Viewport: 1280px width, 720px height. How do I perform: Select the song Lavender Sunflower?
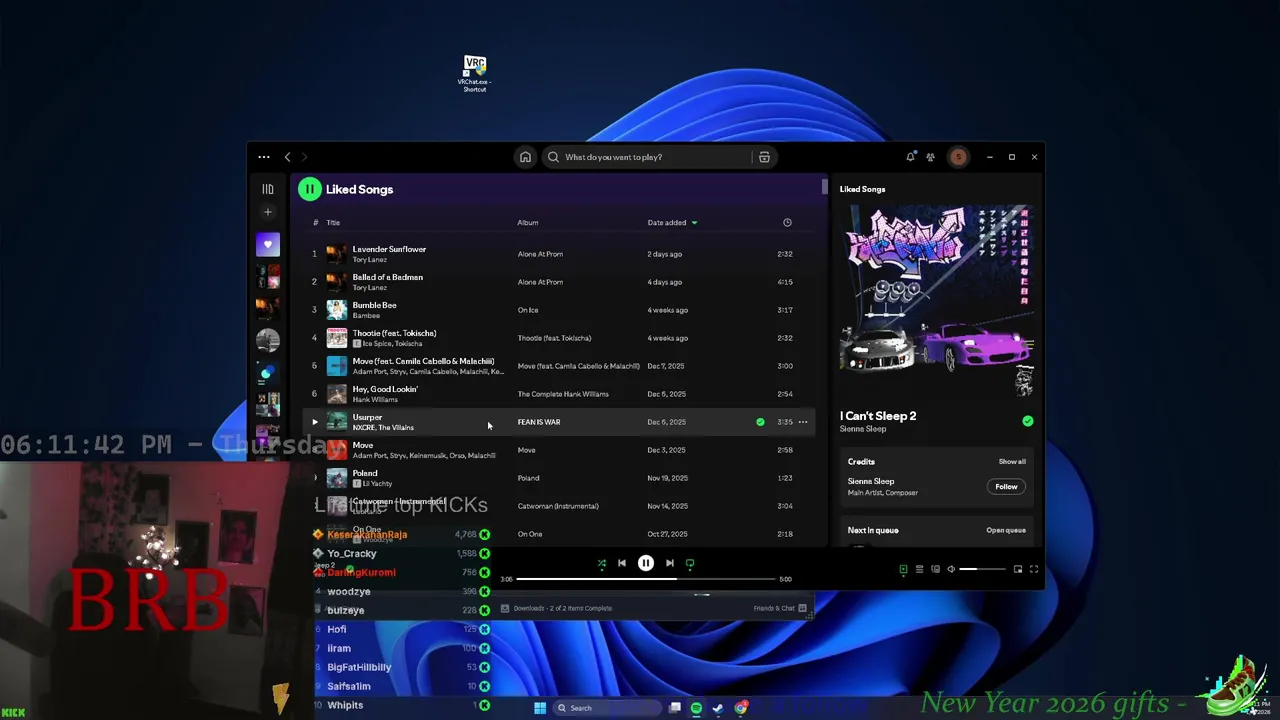click(389, 249)
